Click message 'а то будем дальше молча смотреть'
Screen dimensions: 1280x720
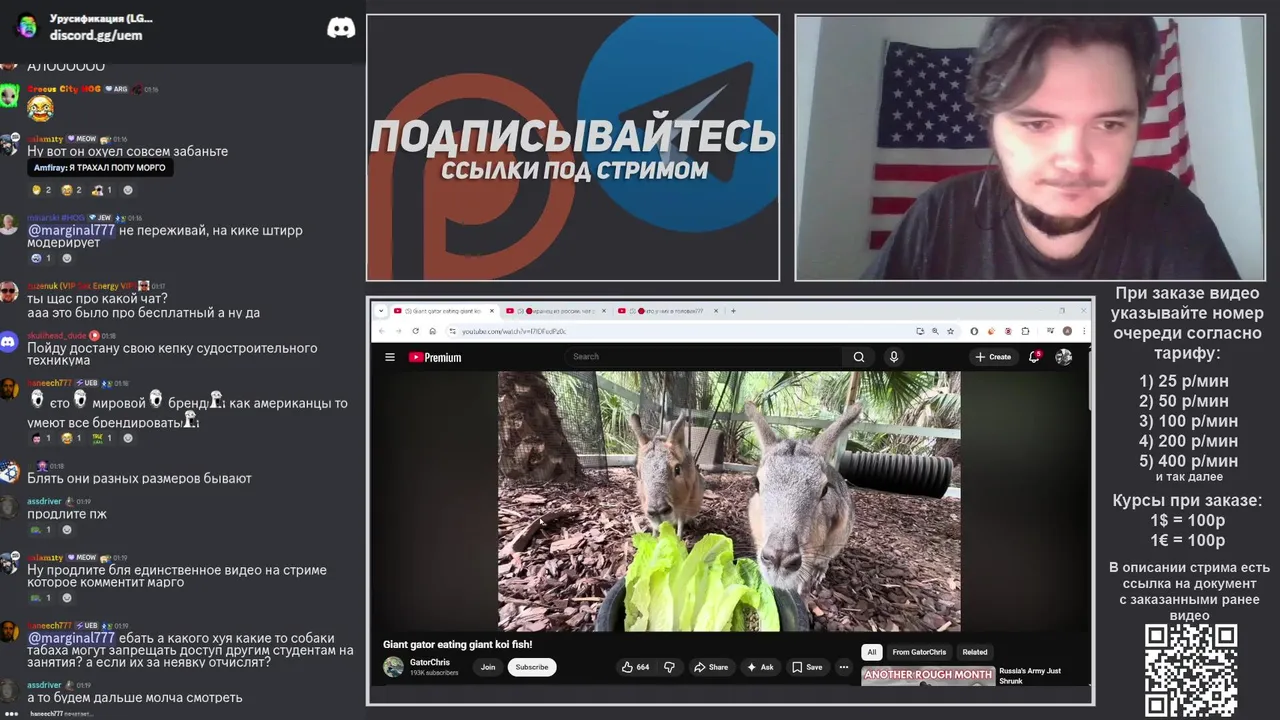[134, 697]
